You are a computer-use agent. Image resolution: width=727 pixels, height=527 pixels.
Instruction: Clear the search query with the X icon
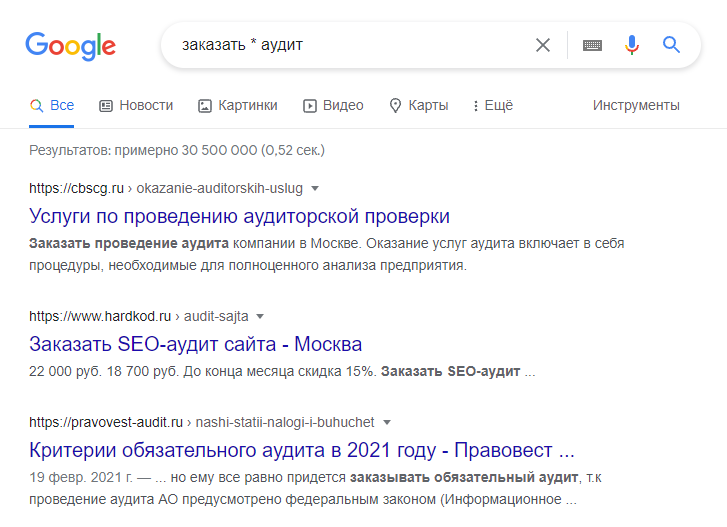(x=543, y=45)
